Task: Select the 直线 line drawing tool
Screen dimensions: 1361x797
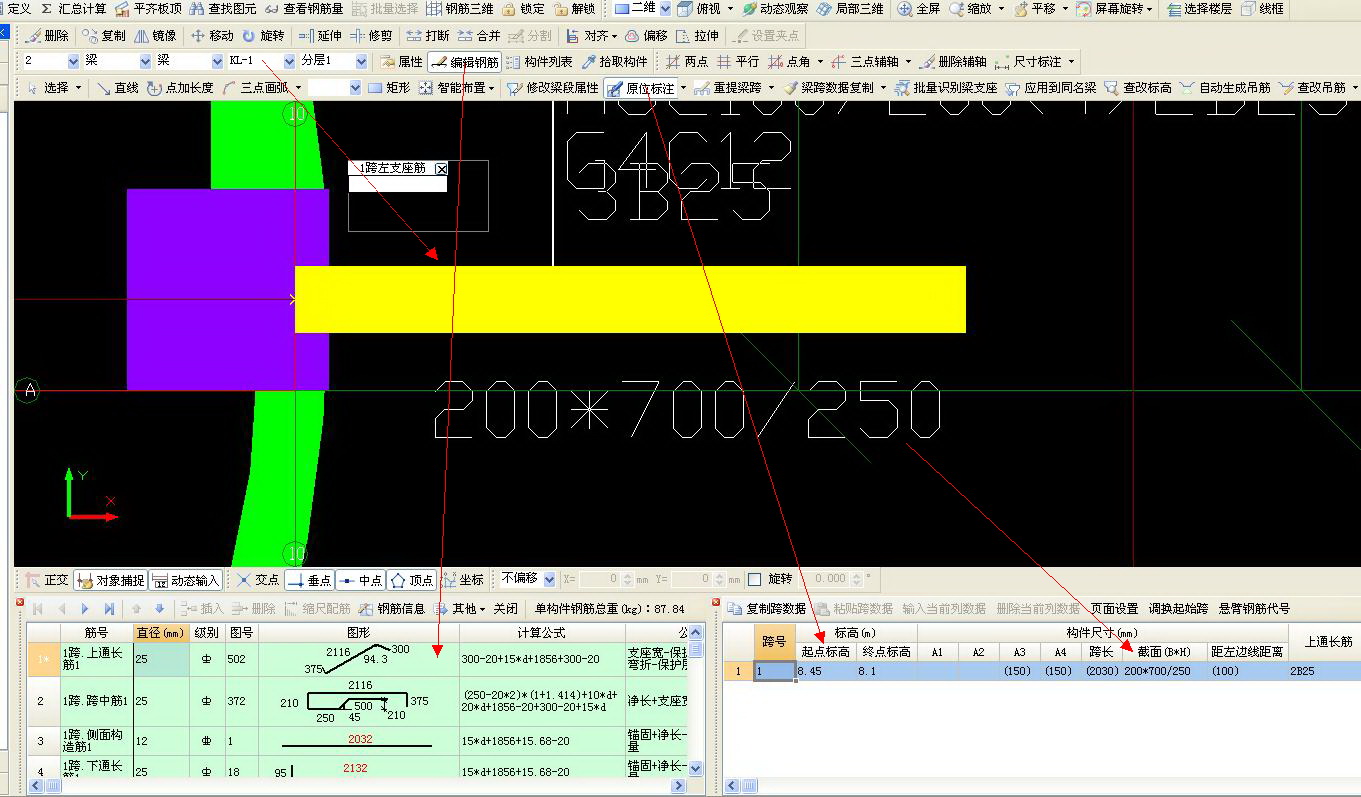Action: pos(117,87)
